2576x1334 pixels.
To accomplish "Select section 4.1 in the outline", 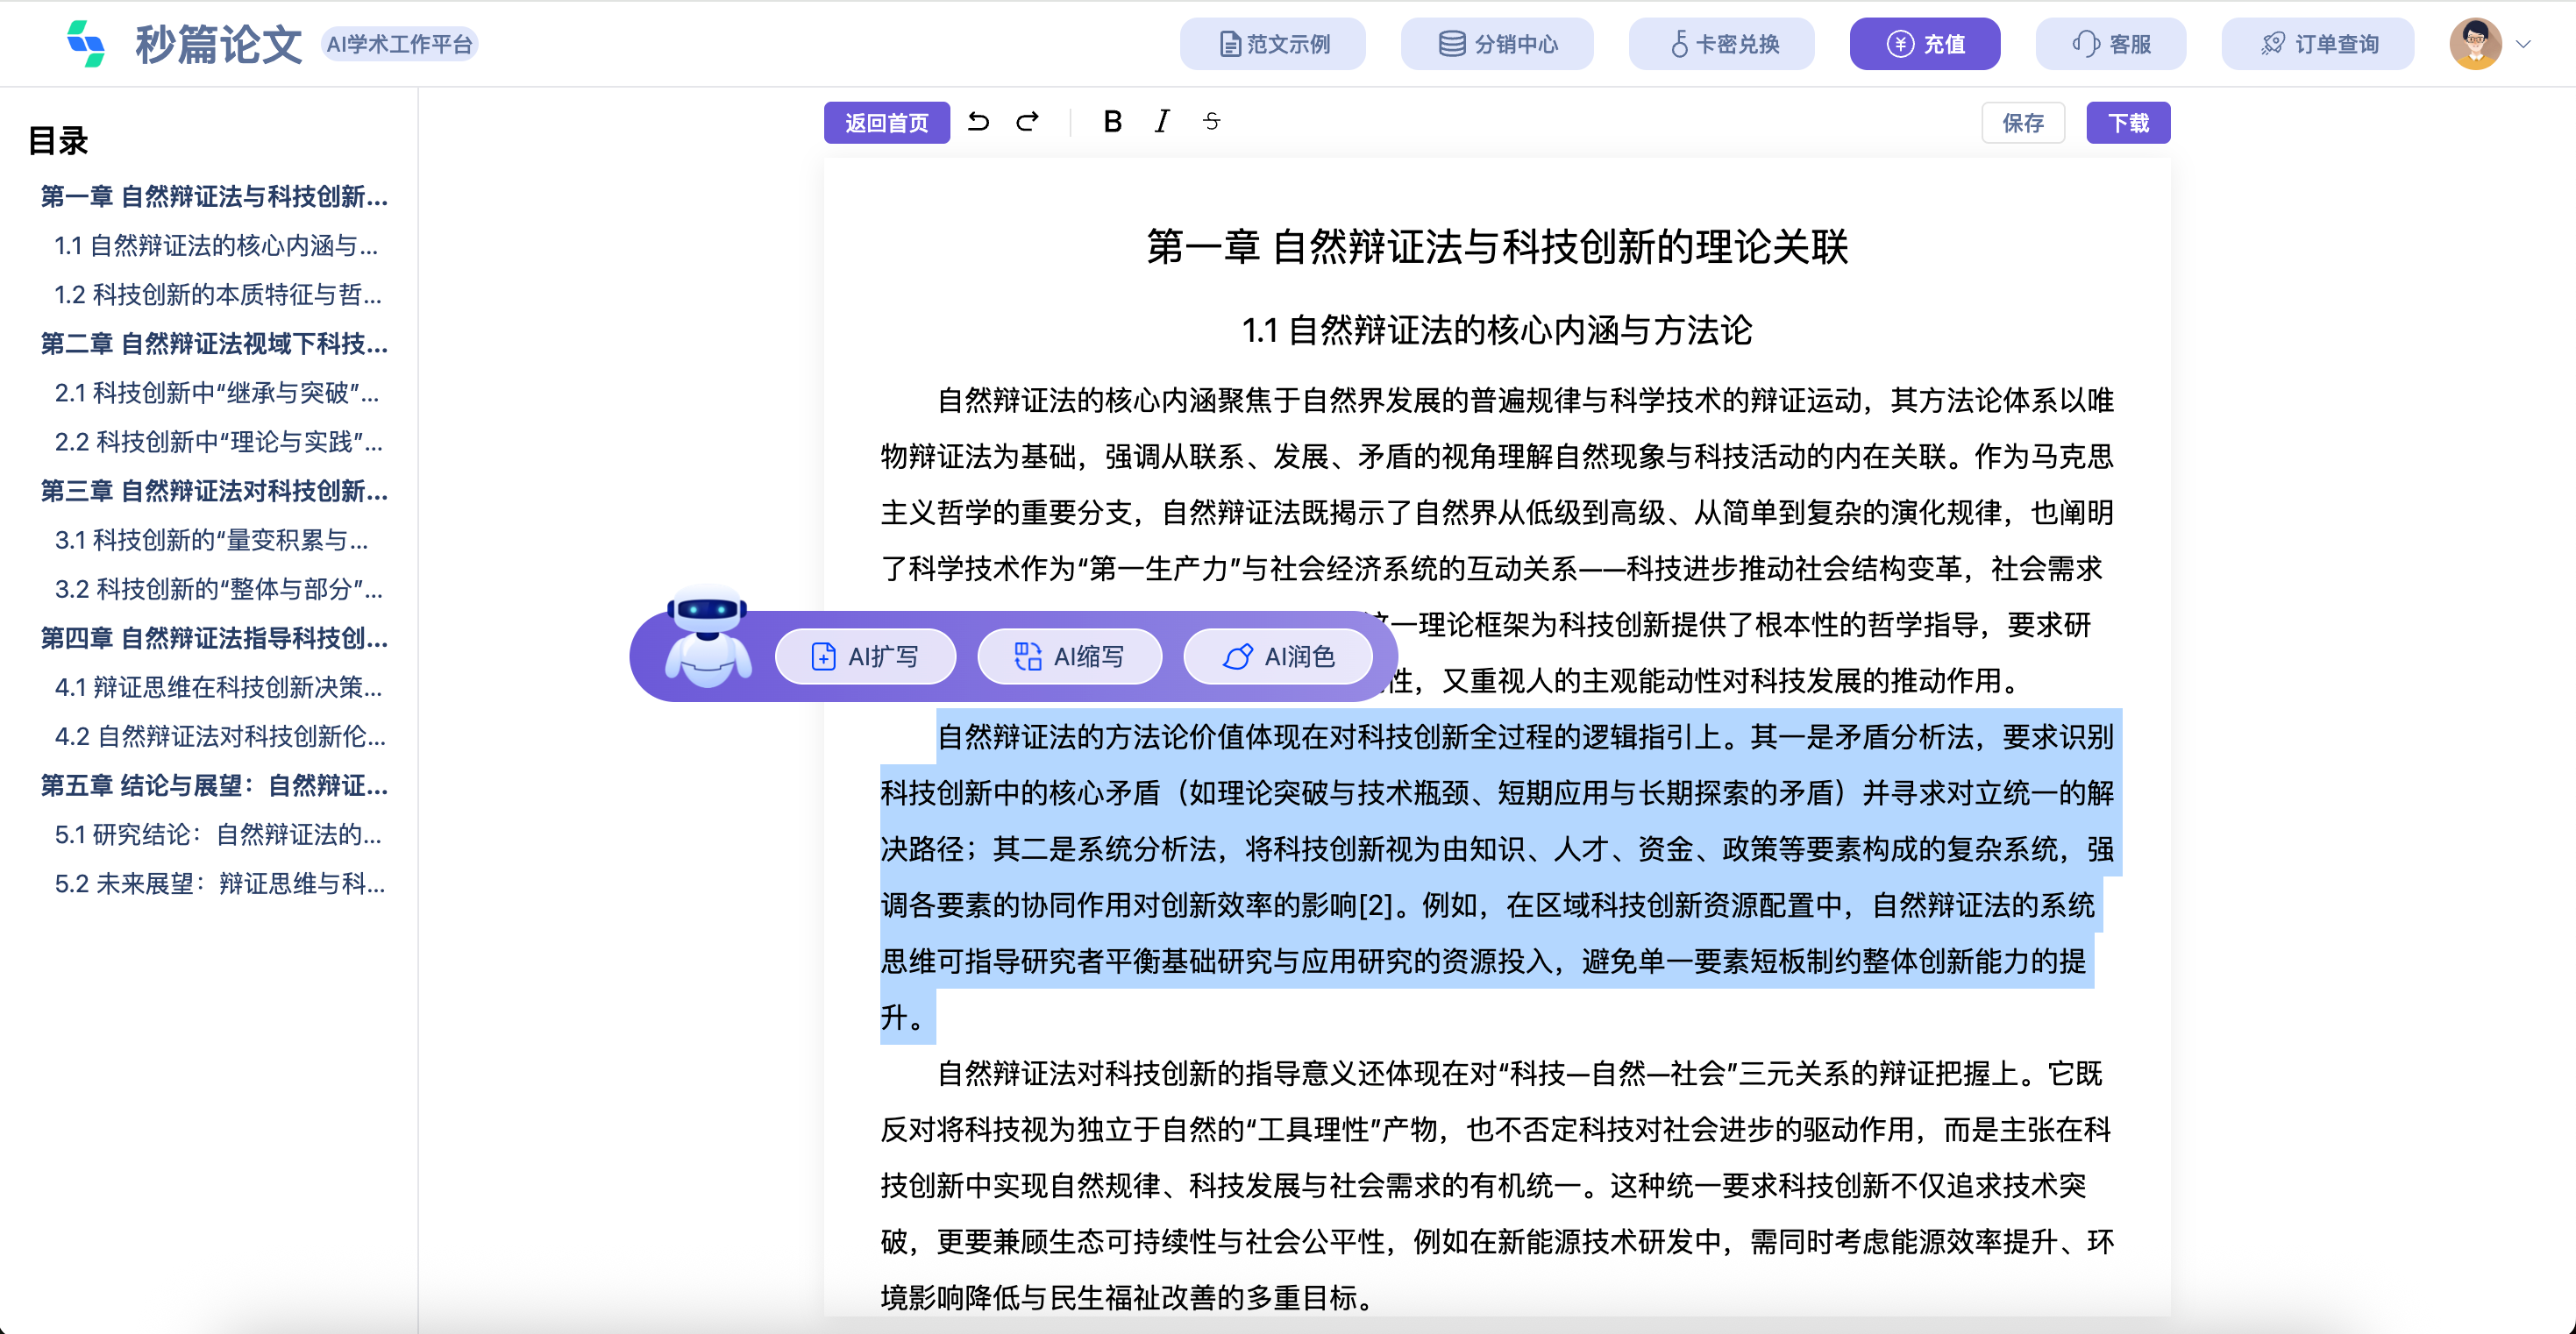I will click(218, 687).
